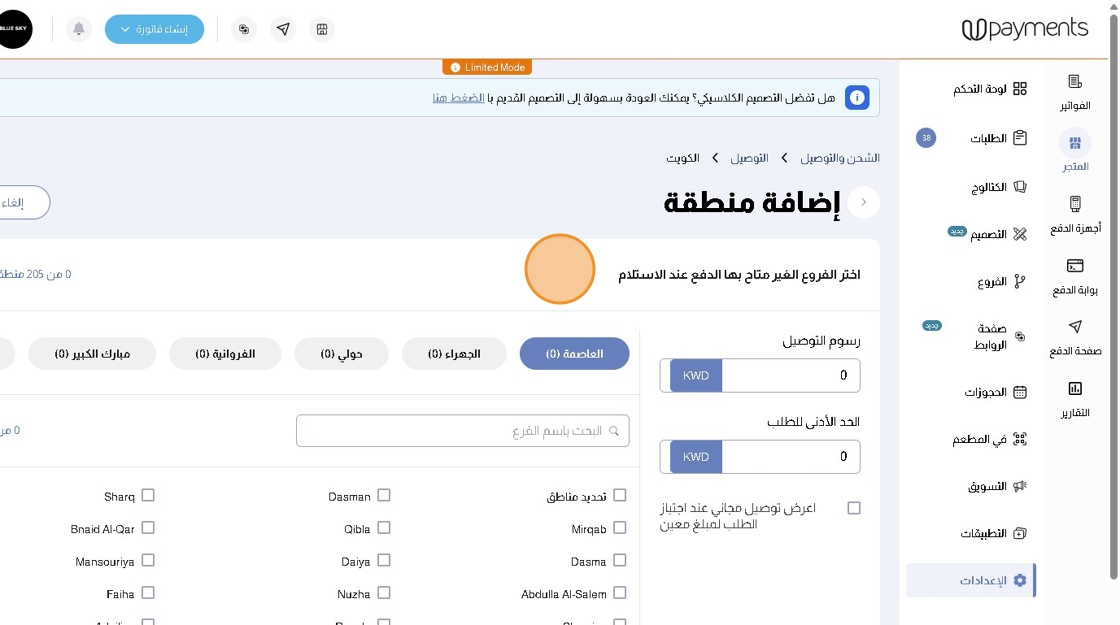Check the Nuzha area checkbox
Viewport: 1120px width, 625px height.
(384, 593)
